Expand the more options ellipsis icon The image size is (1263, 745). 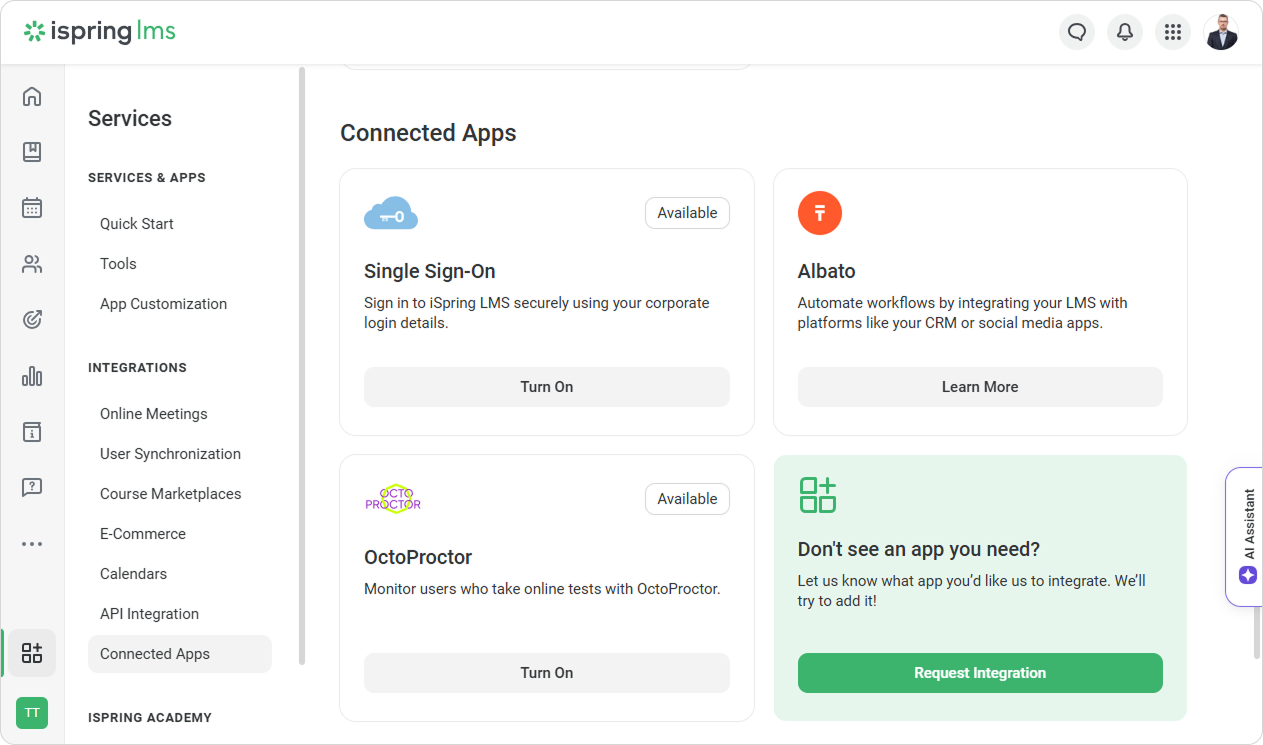click(x=32, y=544)
